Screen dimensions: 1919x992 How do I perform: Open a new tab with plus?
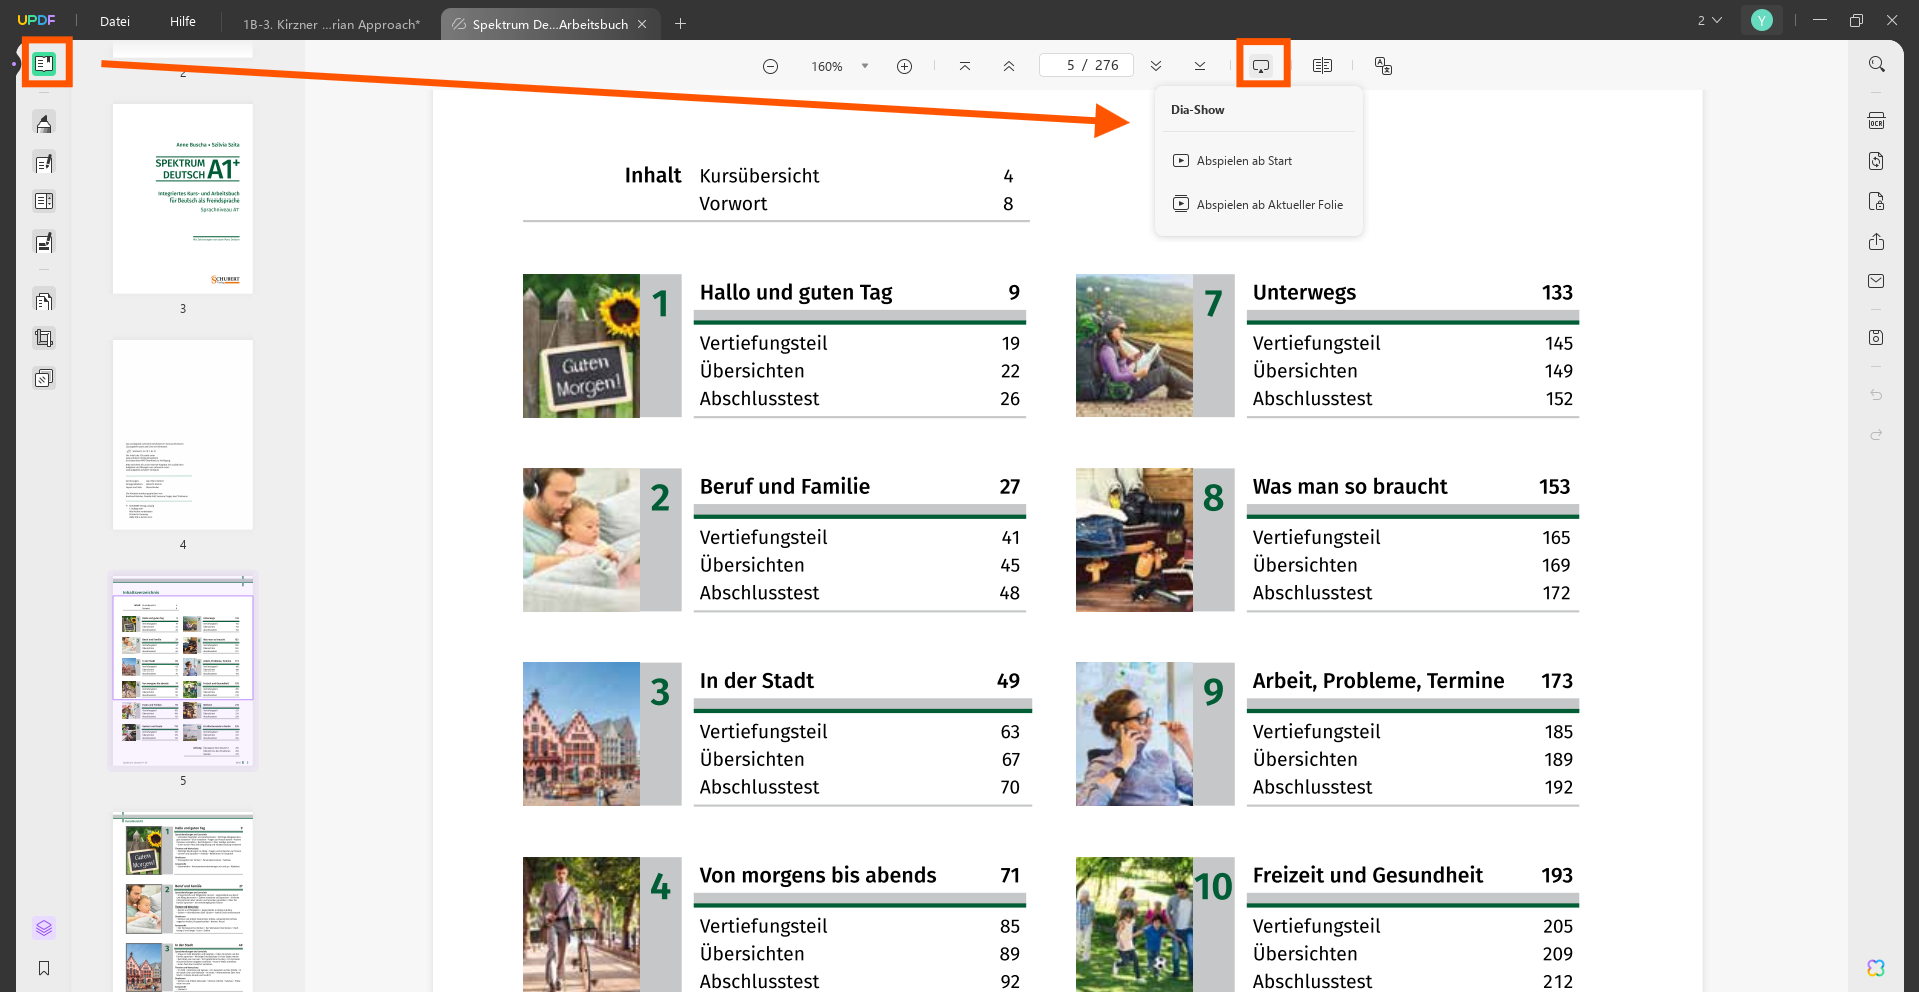click(680, 24)
